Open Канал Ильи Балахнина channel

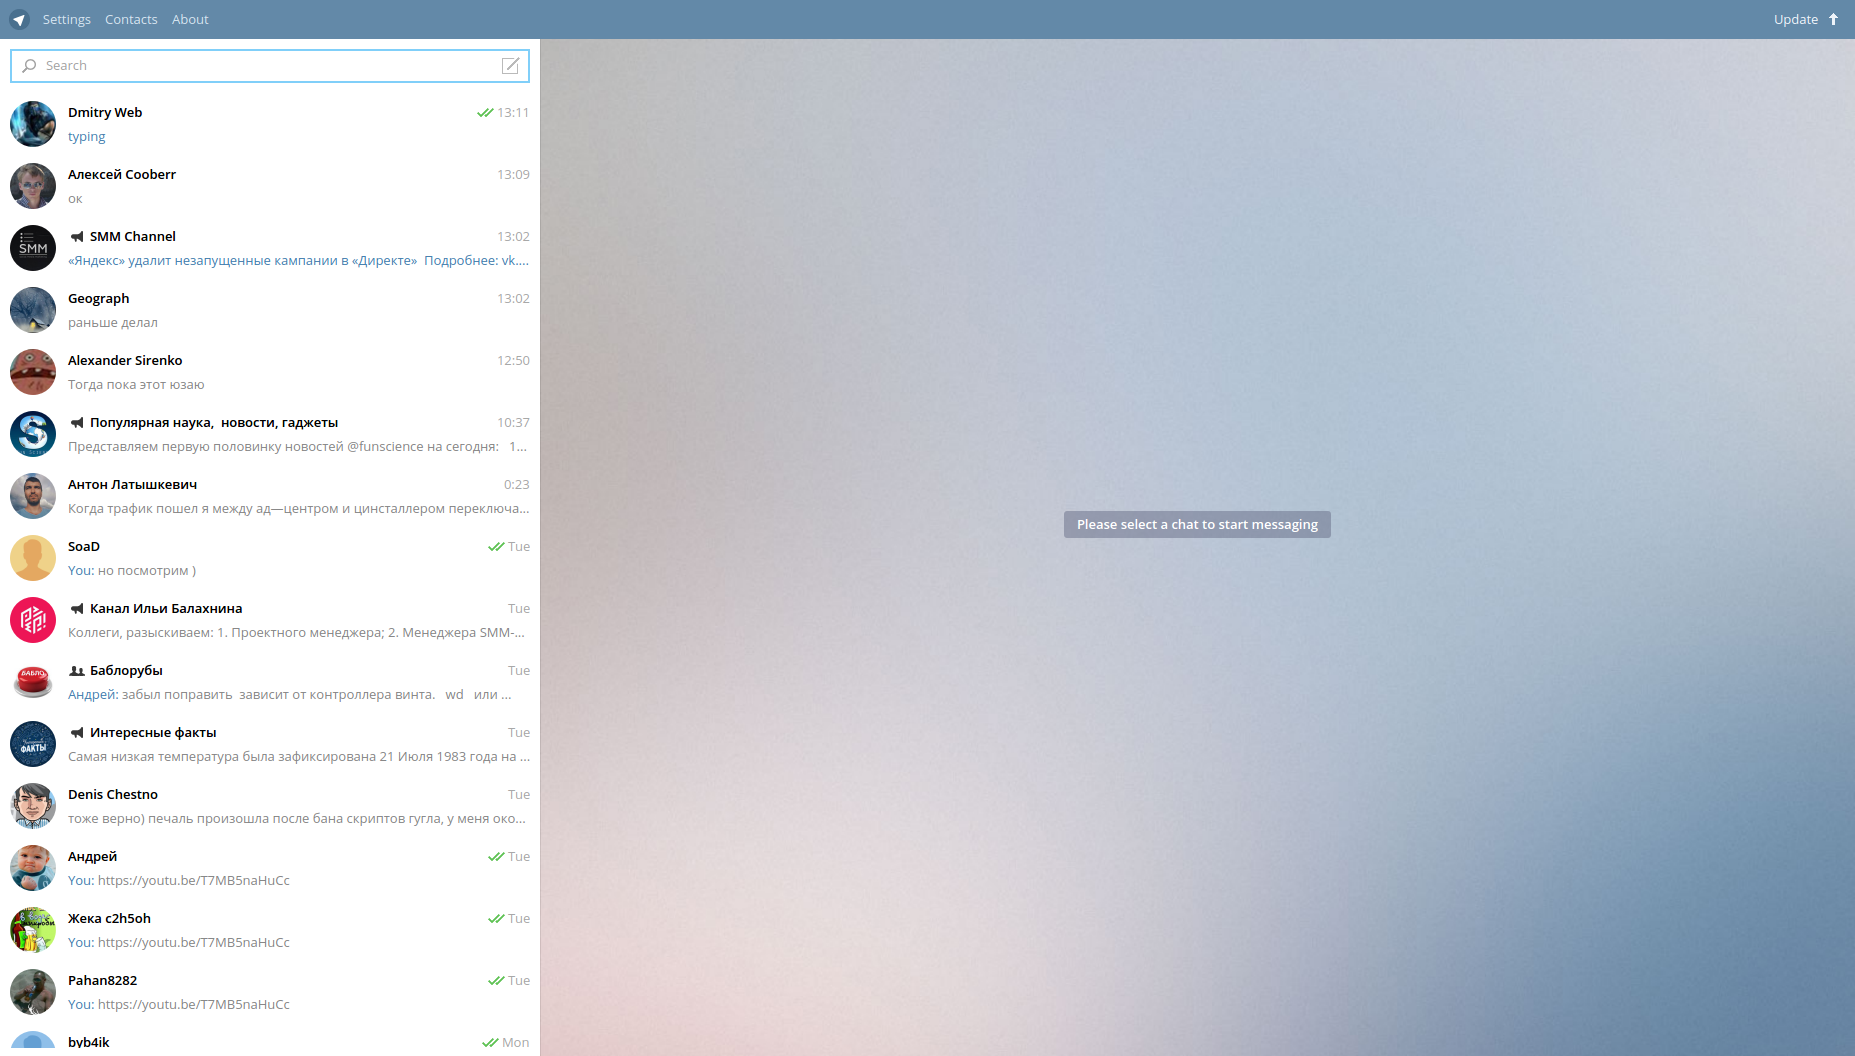(270, 620)
